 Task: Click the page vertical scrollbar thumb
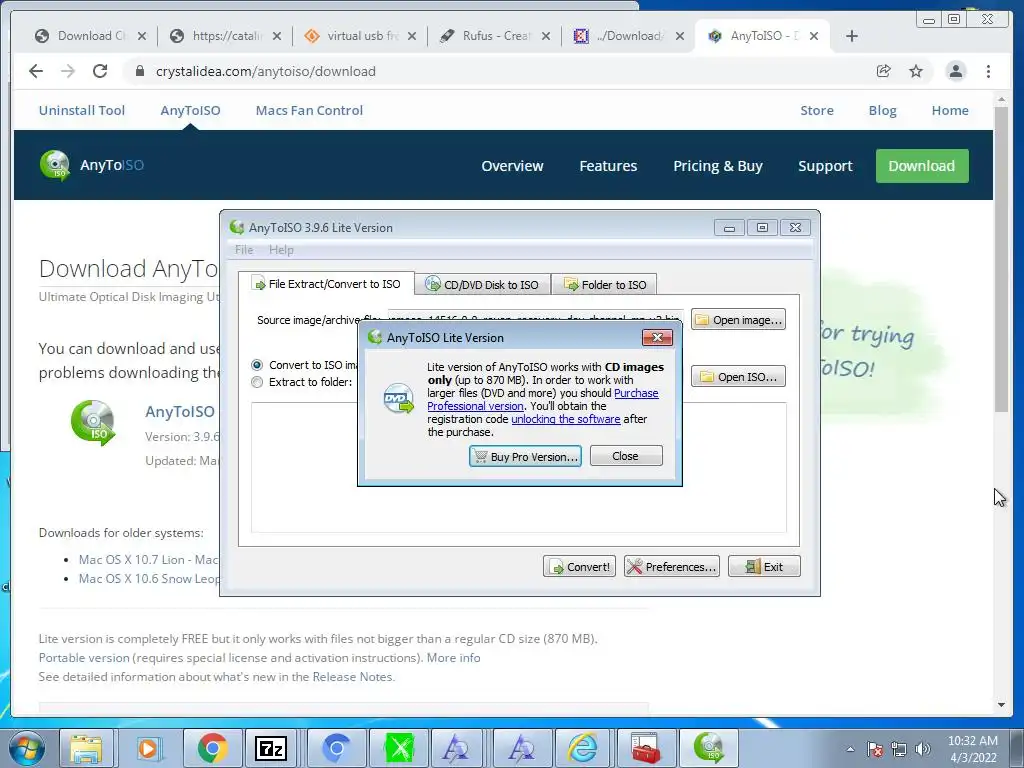tap(1001, 258)
